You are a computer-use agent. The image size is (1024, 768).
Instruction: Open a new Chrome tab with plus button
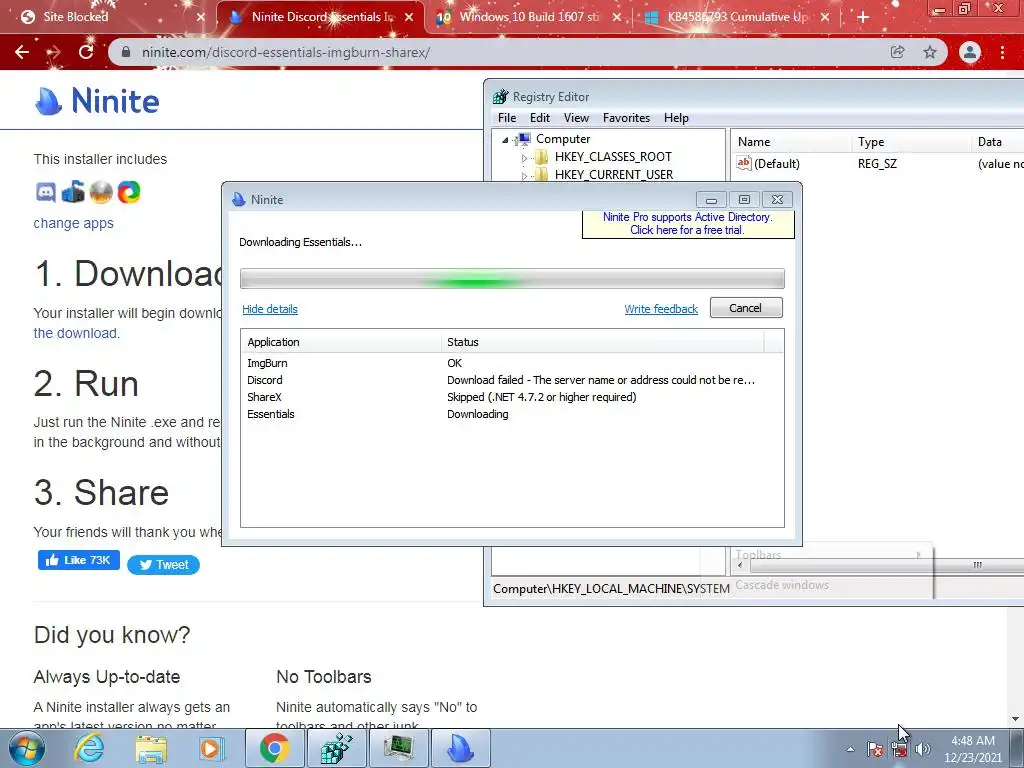(x=863, y=17)
